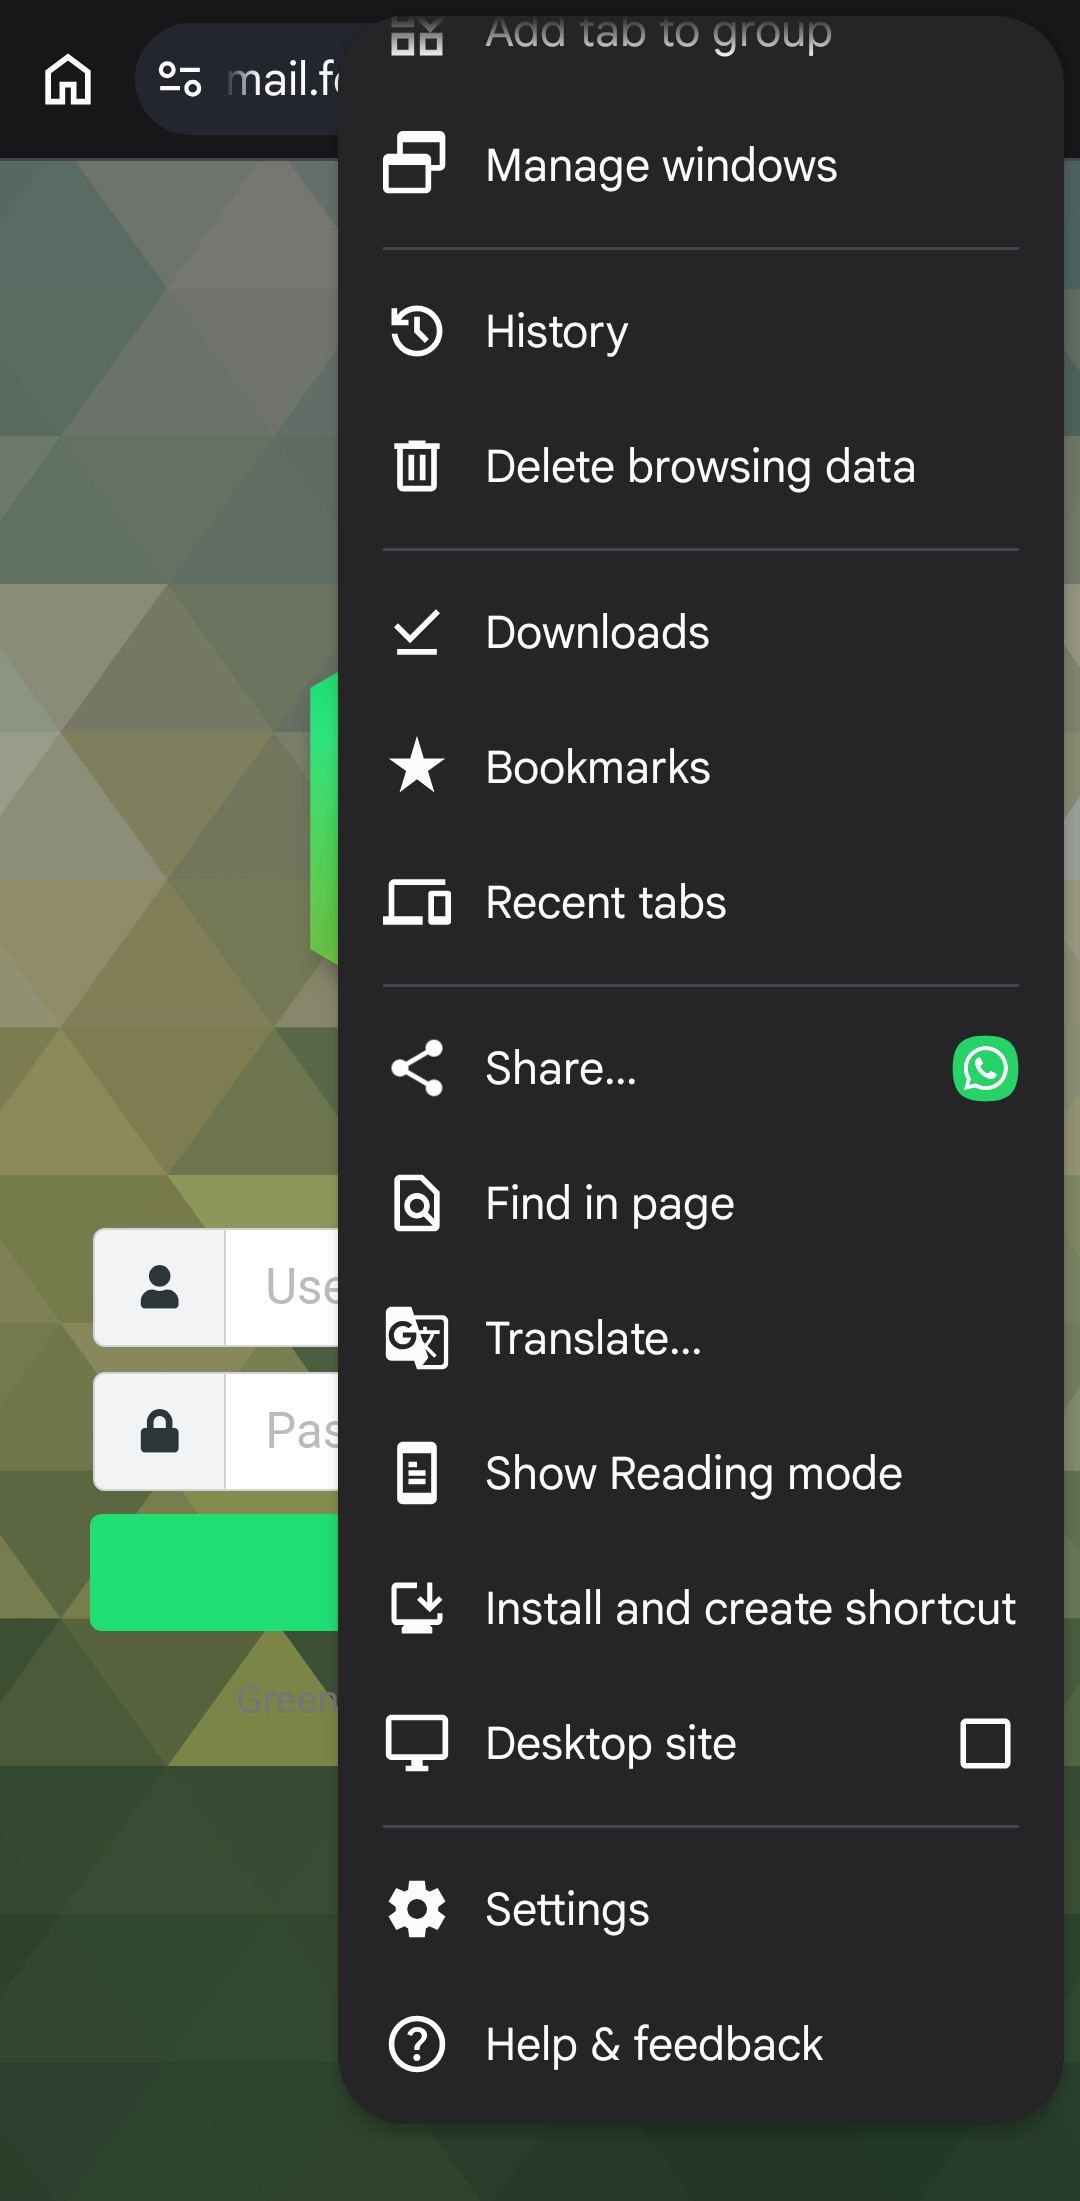Click the History clock icon
1080x2201 pixels.
tap(416, 331)
